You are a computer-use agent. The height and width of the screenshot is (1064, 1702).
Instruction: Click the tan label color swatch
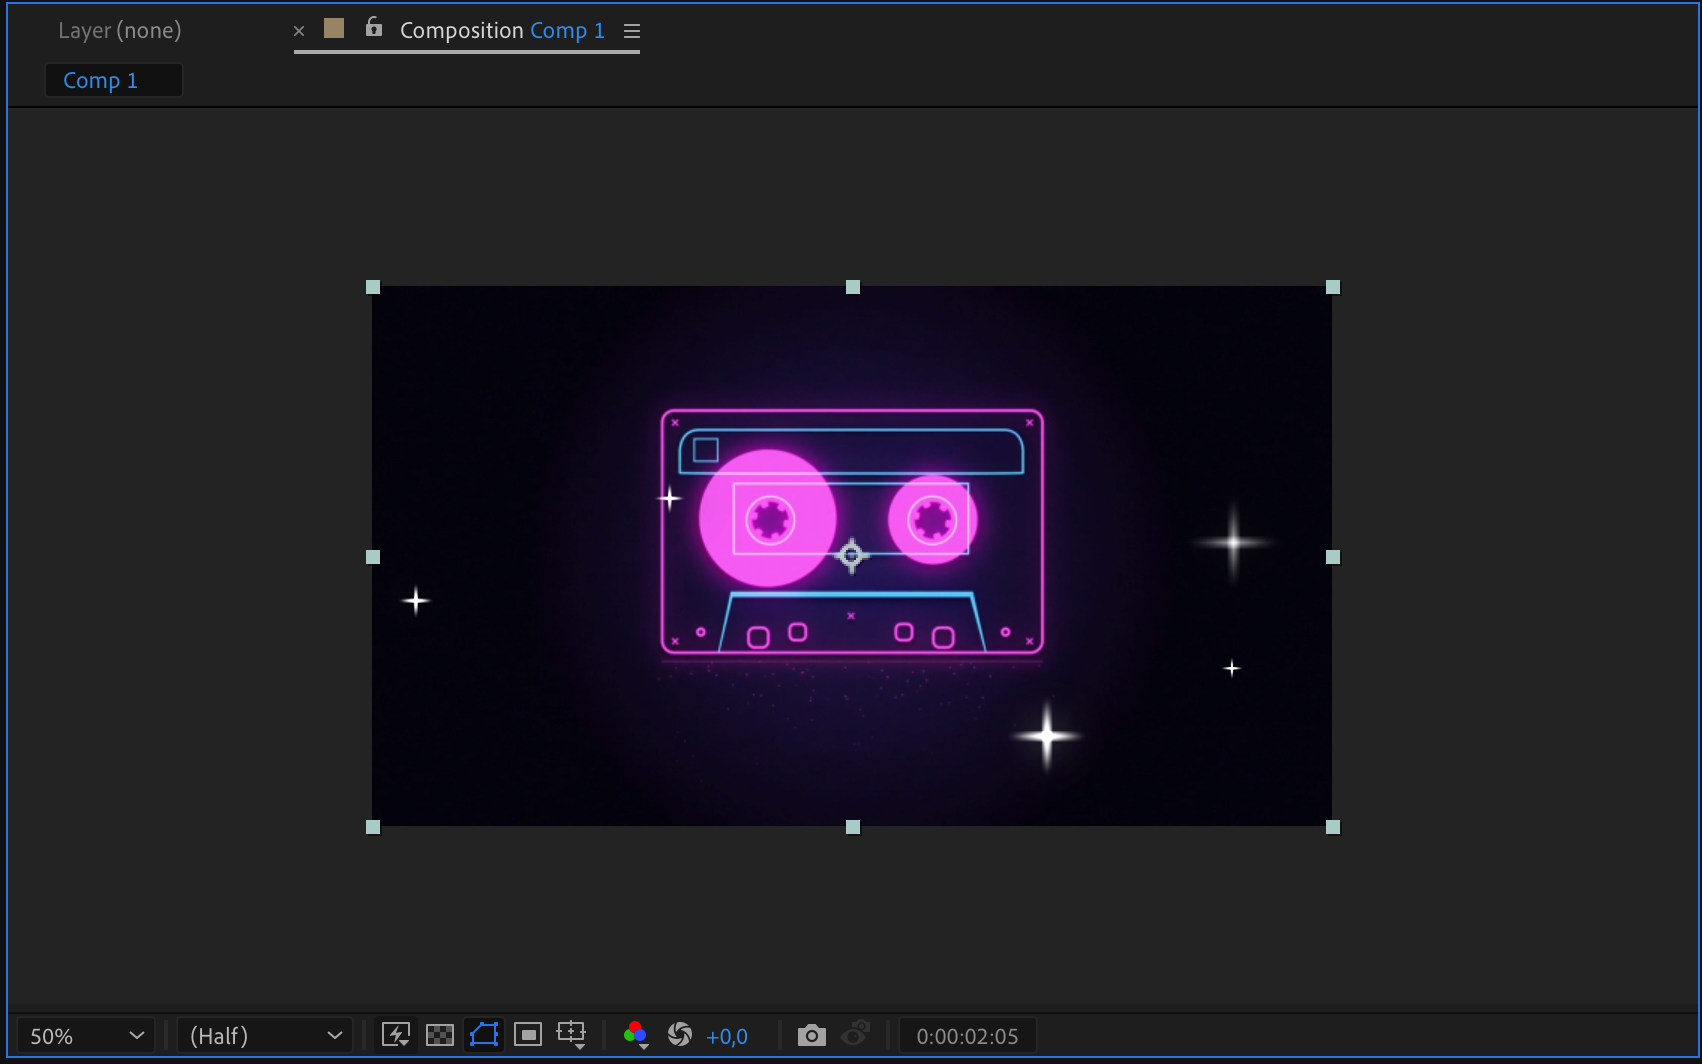[x=334, y=29]
